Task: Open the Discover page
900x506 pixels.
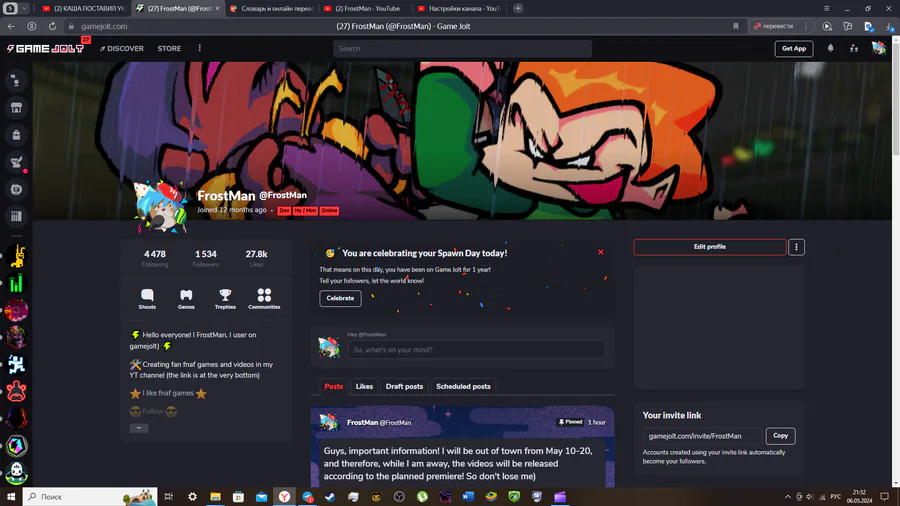Action: (122, 49)
